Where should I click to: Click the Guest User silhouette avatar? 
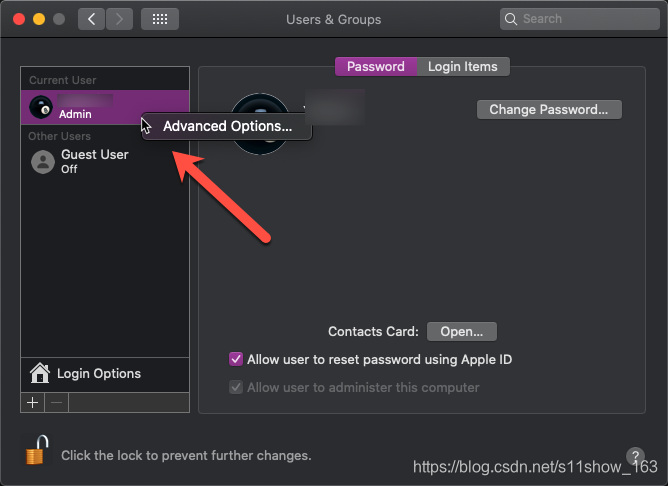[43, 162]
